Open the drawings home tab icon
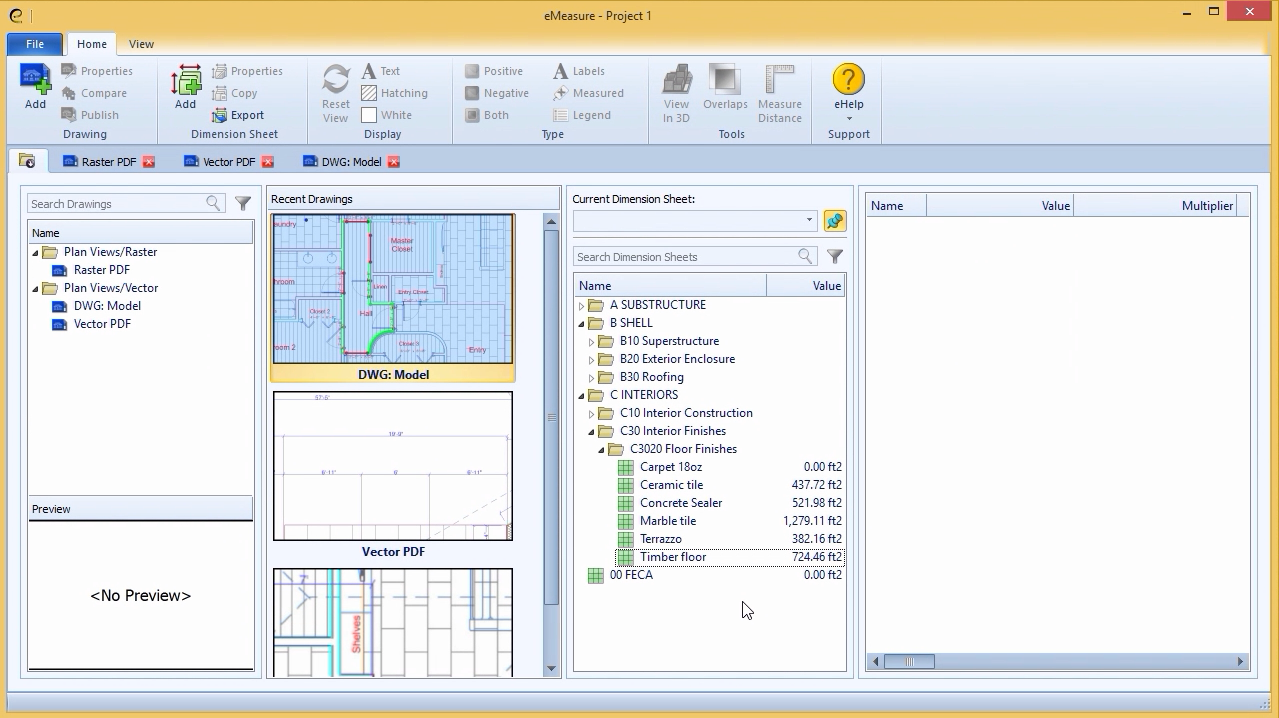 click(x=27, y=161)
